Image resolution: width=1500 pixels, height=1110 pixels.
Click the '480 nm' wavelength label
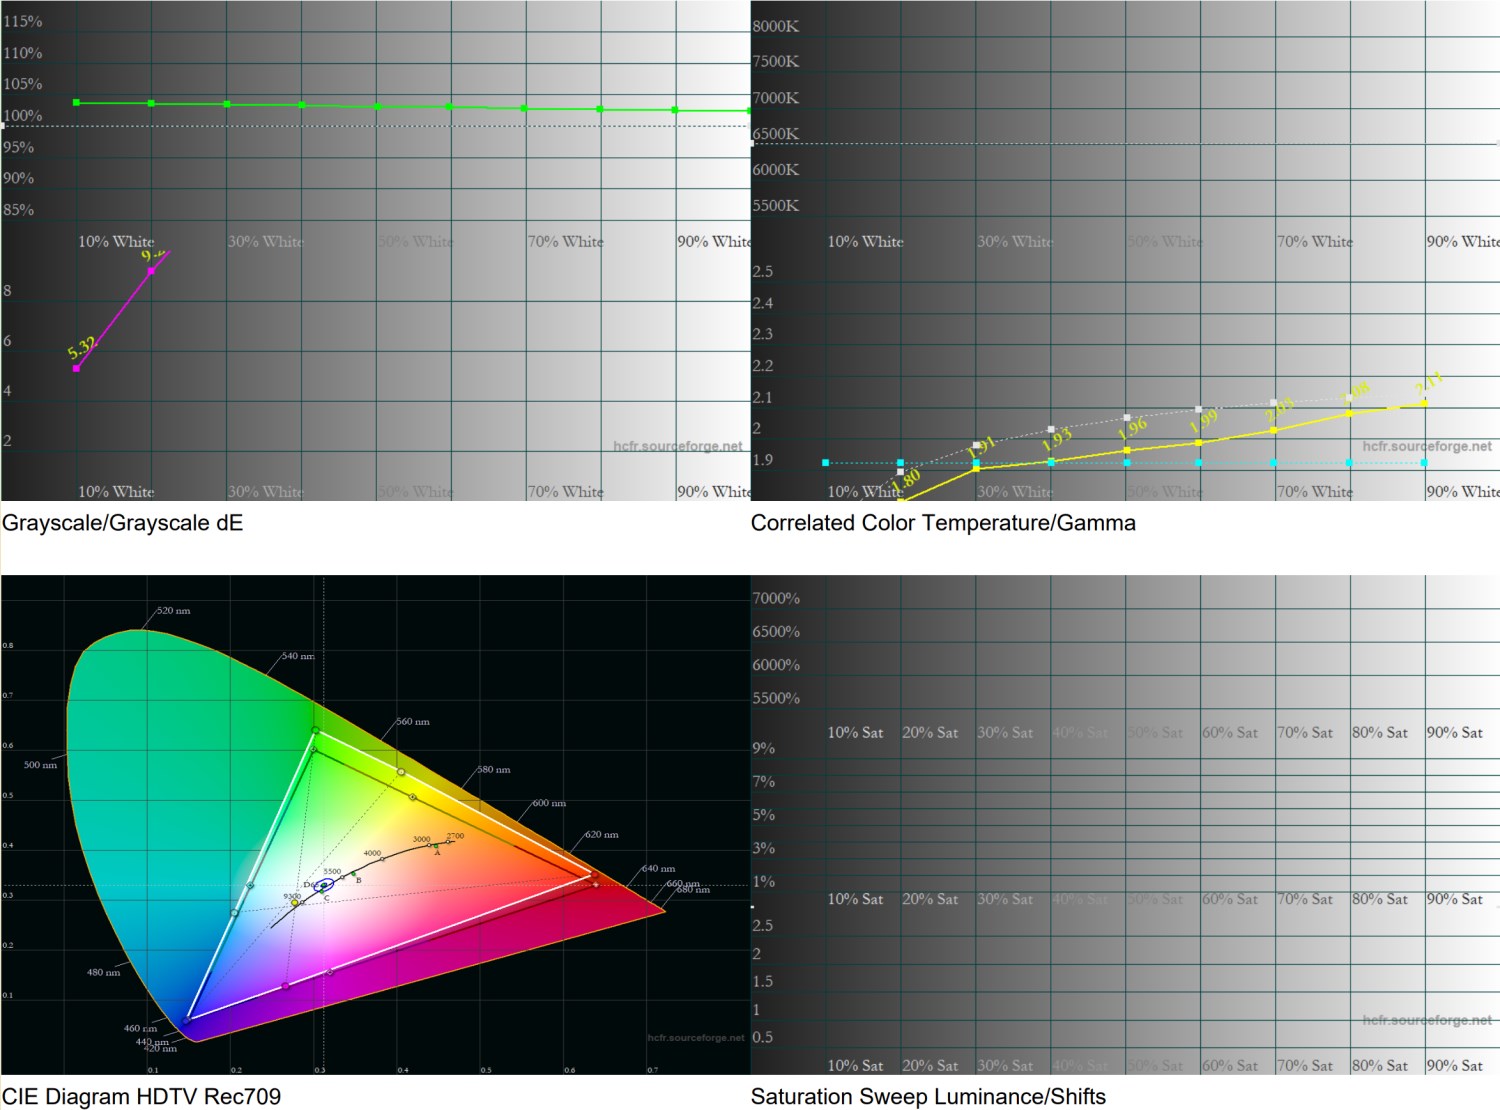pyautogui.click(x=103, y=972)
